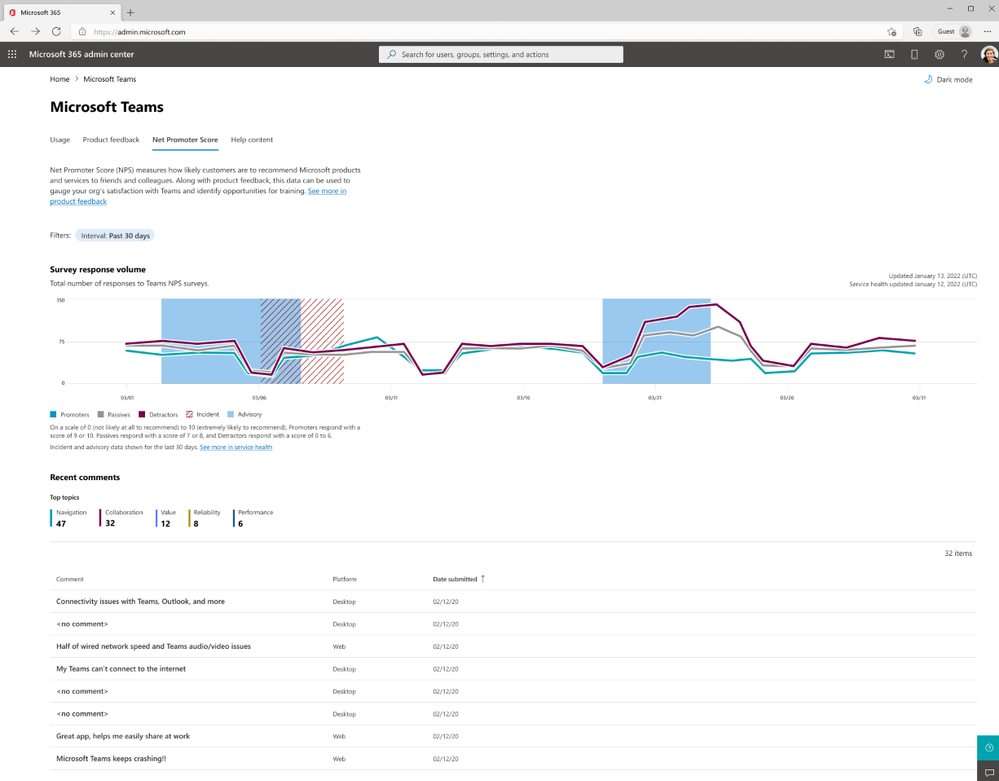Screen dimensions: 999x781
Task: Toggle Dark mode
Action: click(x=948, y=80)
